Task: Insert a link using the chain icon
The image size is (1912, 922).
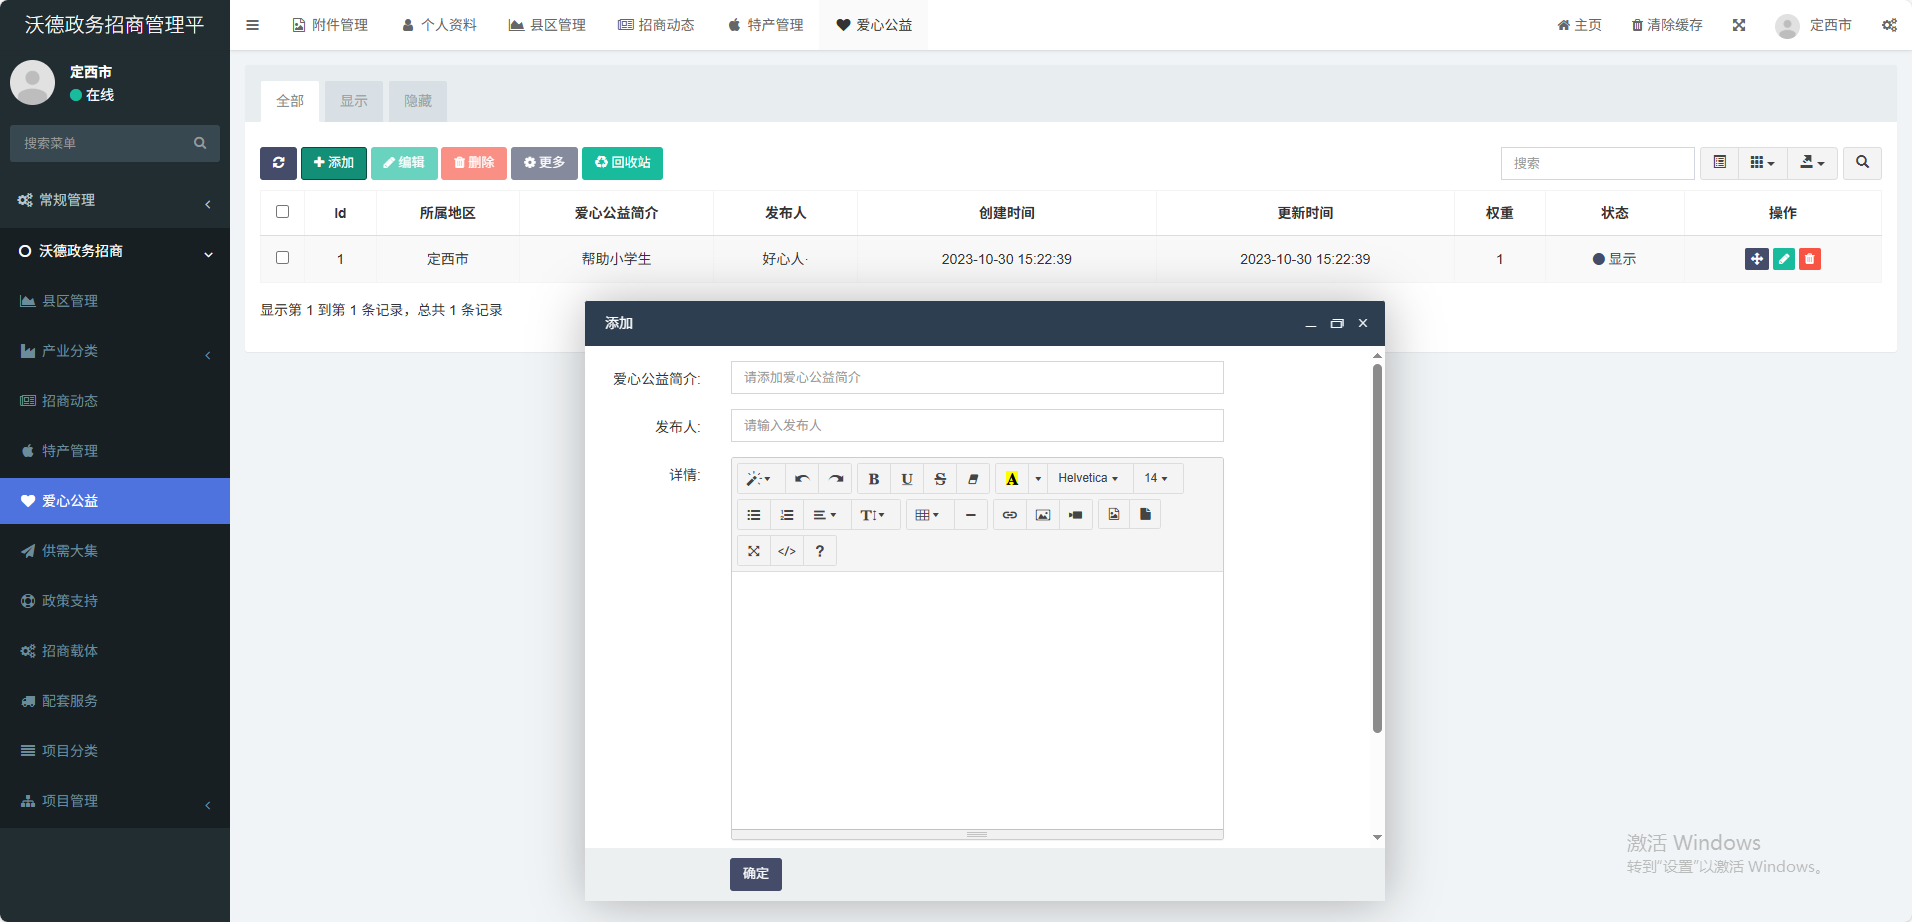Action: click(x=1010, y=515)
